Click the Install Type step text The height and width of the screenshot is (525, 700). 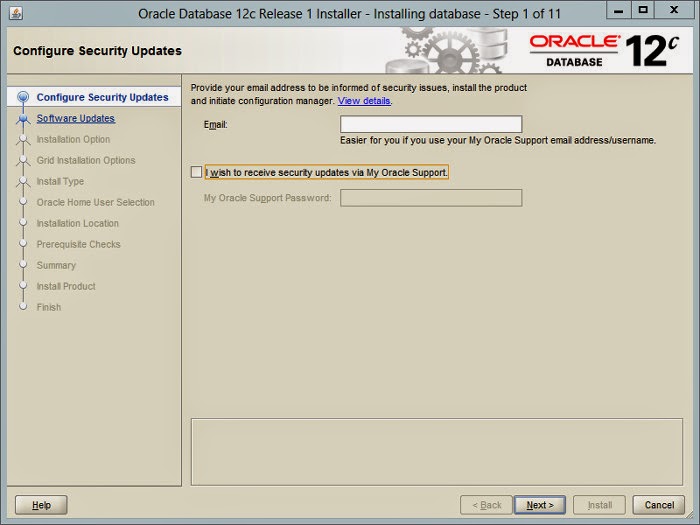[x=60, y=181]
